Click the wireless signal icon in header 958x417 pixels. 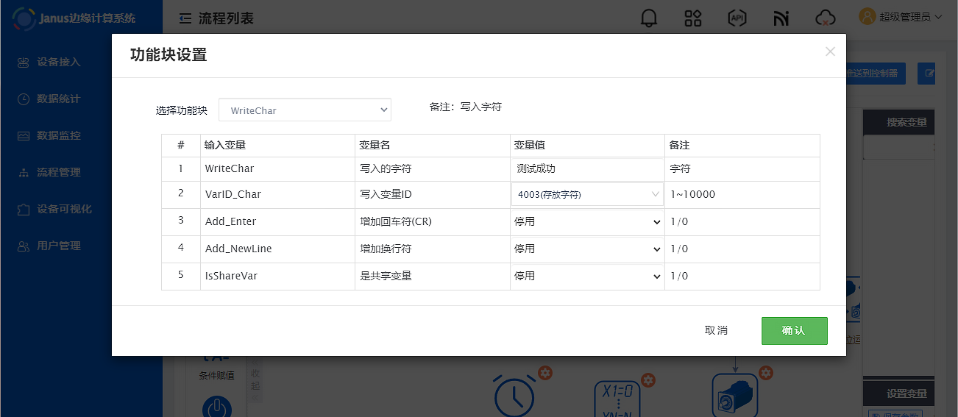[x=781, y=18]
